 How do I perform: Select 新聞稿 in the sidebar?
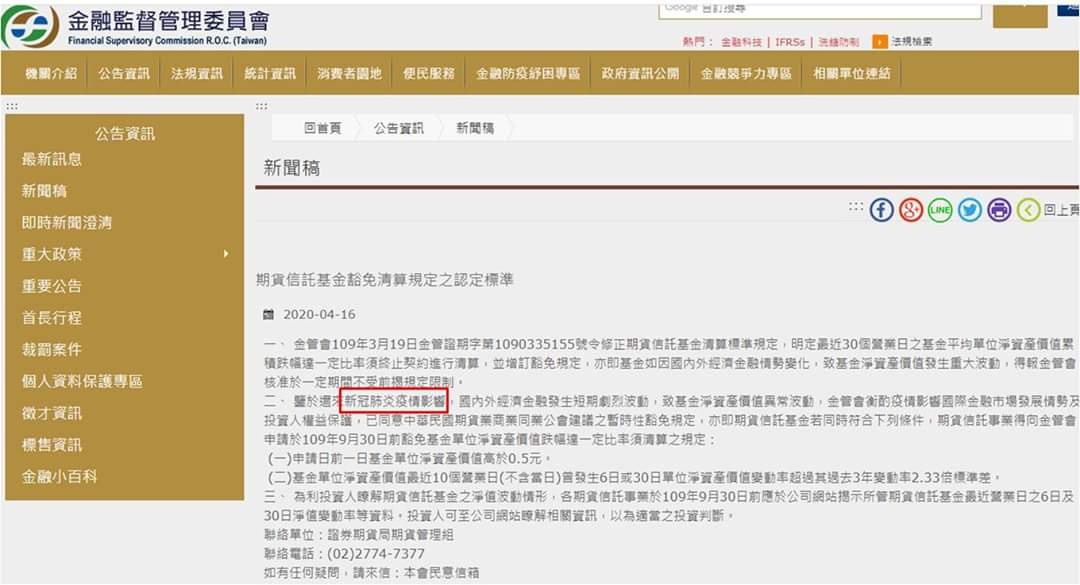(x=44, y=191)
